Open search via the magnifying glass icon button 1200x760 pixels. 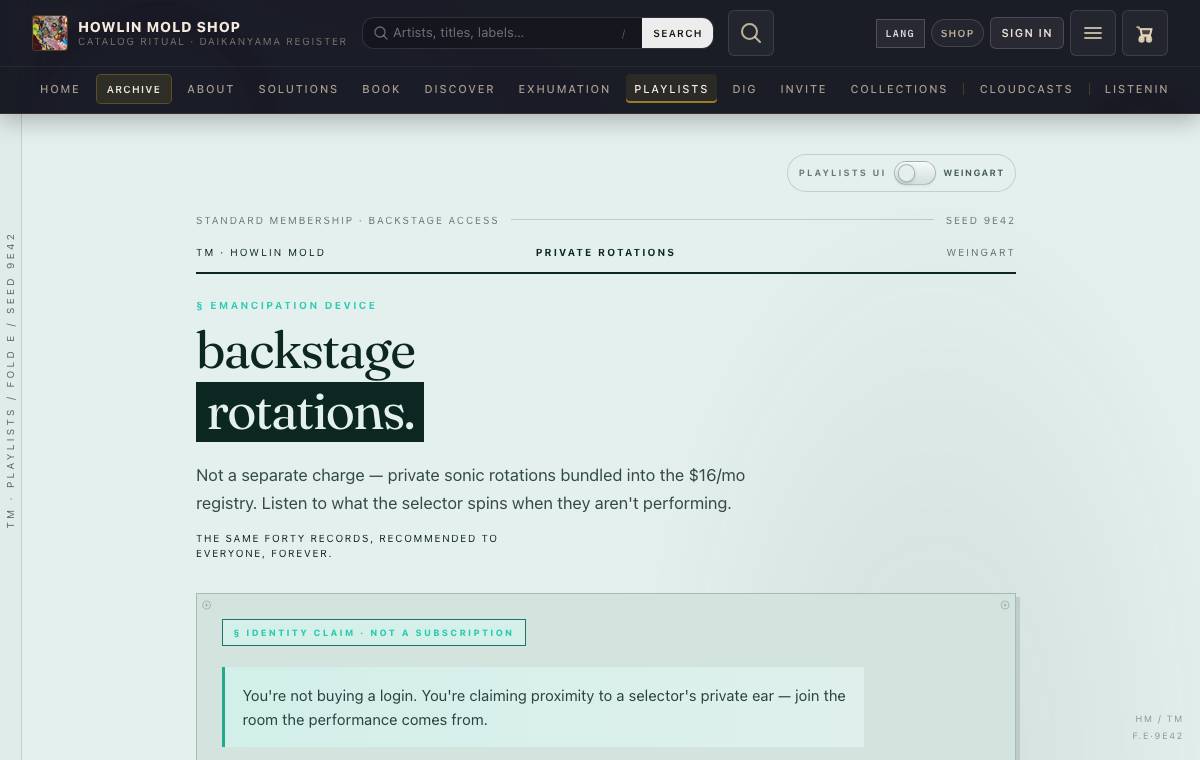[x=751, y=33]
